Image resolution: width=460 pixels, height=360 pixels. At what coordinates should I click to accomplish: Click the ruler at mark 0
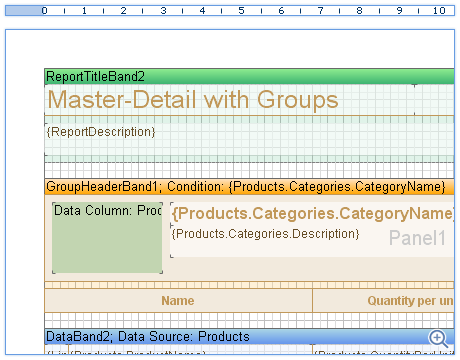pyautogui.click(x=44, y=11)
